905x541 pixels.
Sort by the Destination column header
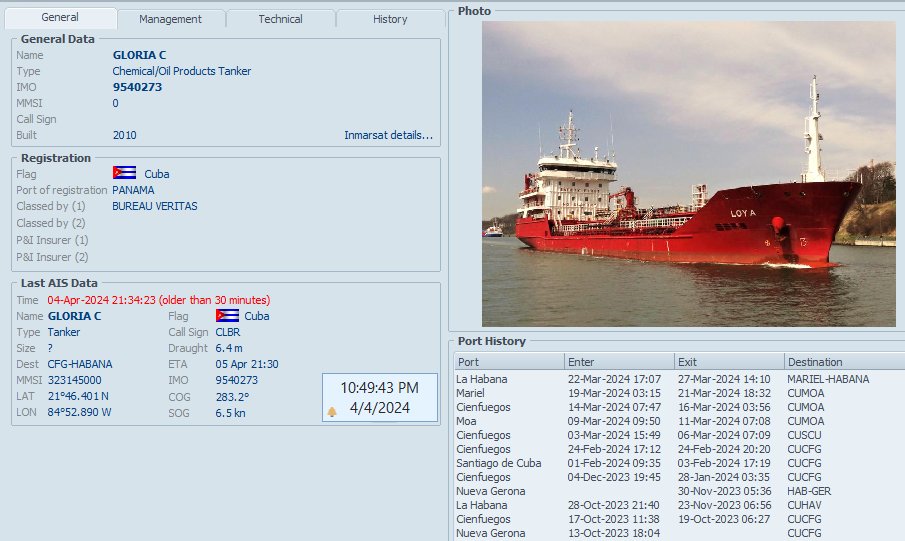(844, 362)
